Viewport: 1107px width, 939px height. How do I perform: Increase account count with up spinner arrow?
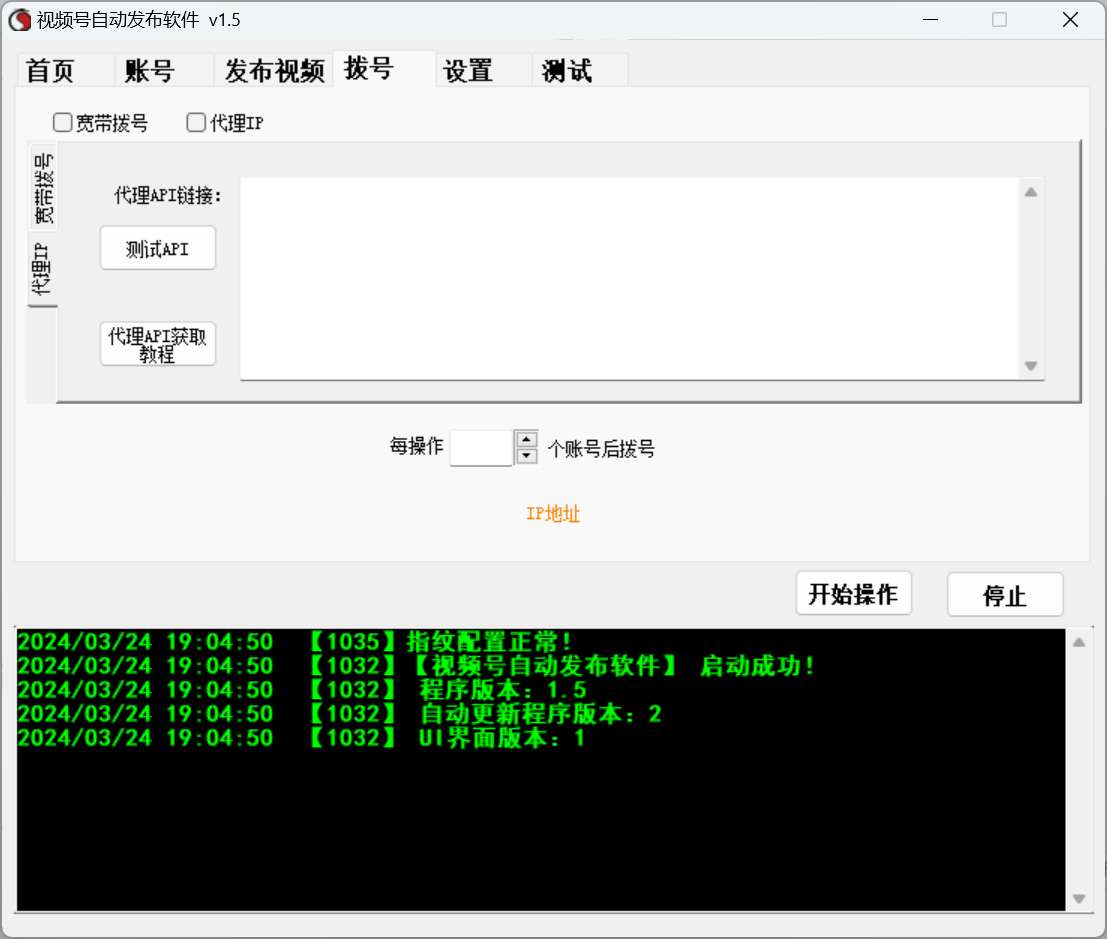tap(526, 439)
